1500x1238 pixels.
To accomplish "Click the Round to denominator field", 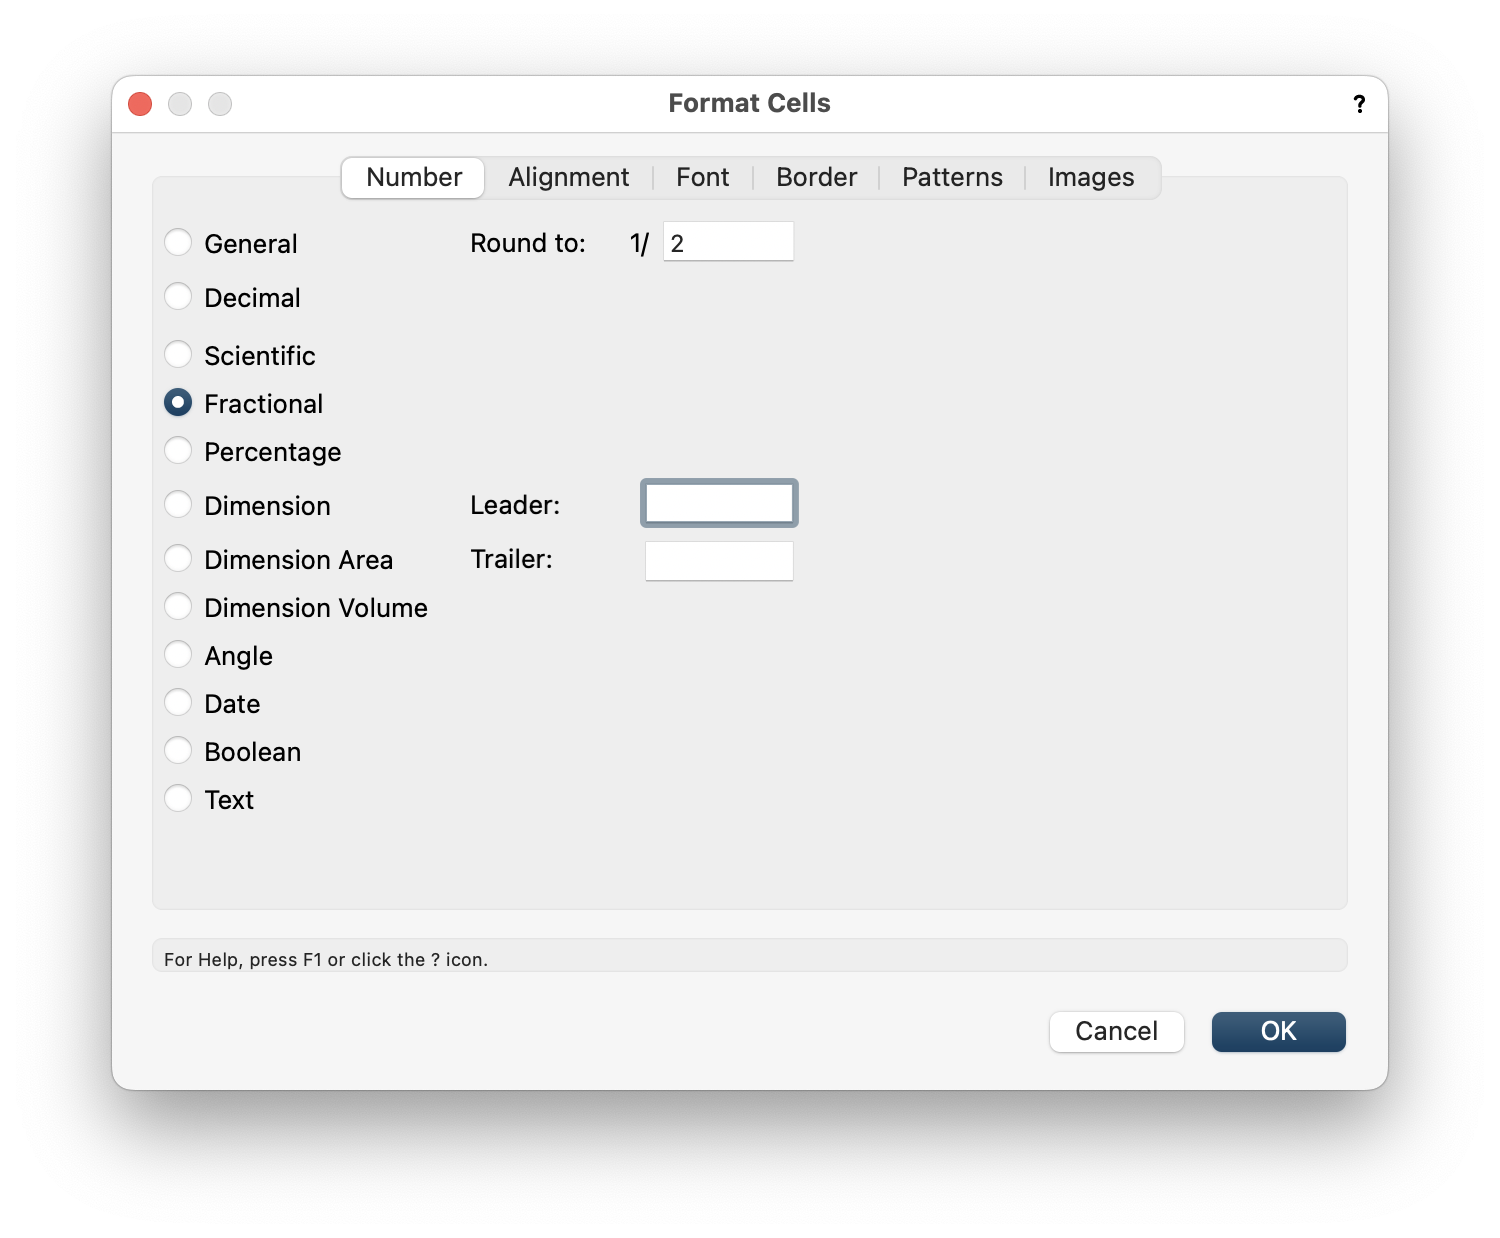I will [728, 242].
